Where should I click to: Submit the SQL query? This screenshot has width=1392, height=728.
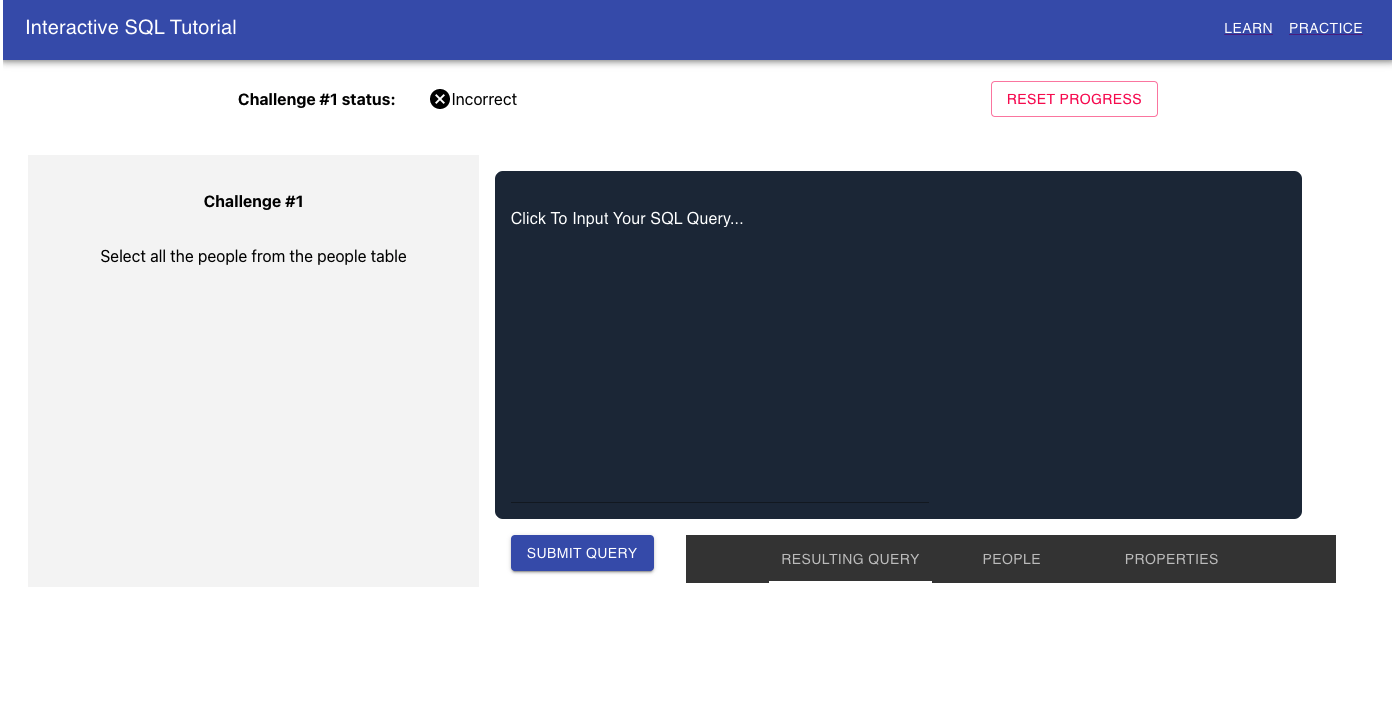[582, 553]
